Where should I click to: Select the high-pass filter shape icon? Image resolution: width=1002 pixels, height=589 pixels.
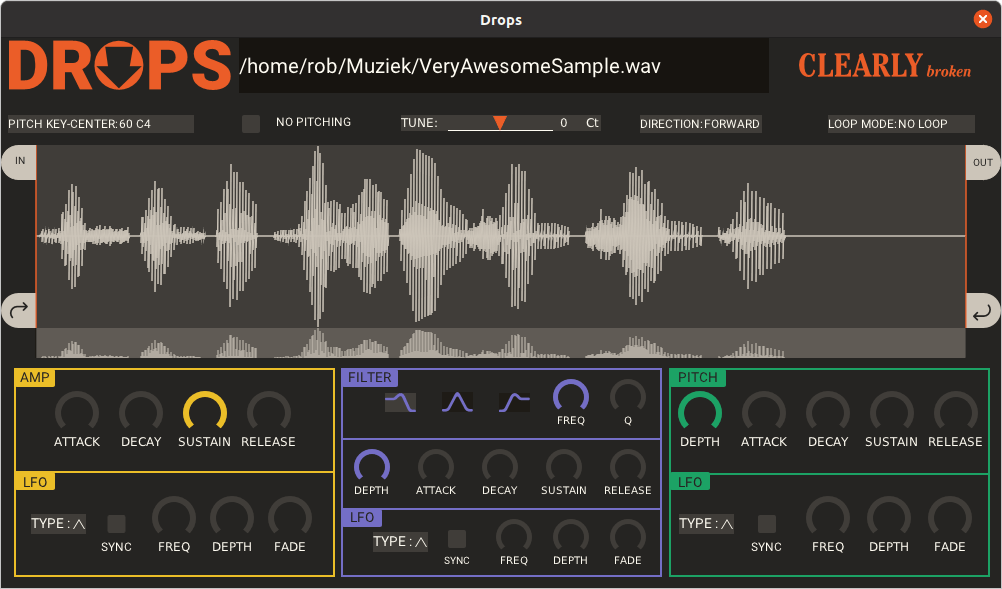point(514,402)
